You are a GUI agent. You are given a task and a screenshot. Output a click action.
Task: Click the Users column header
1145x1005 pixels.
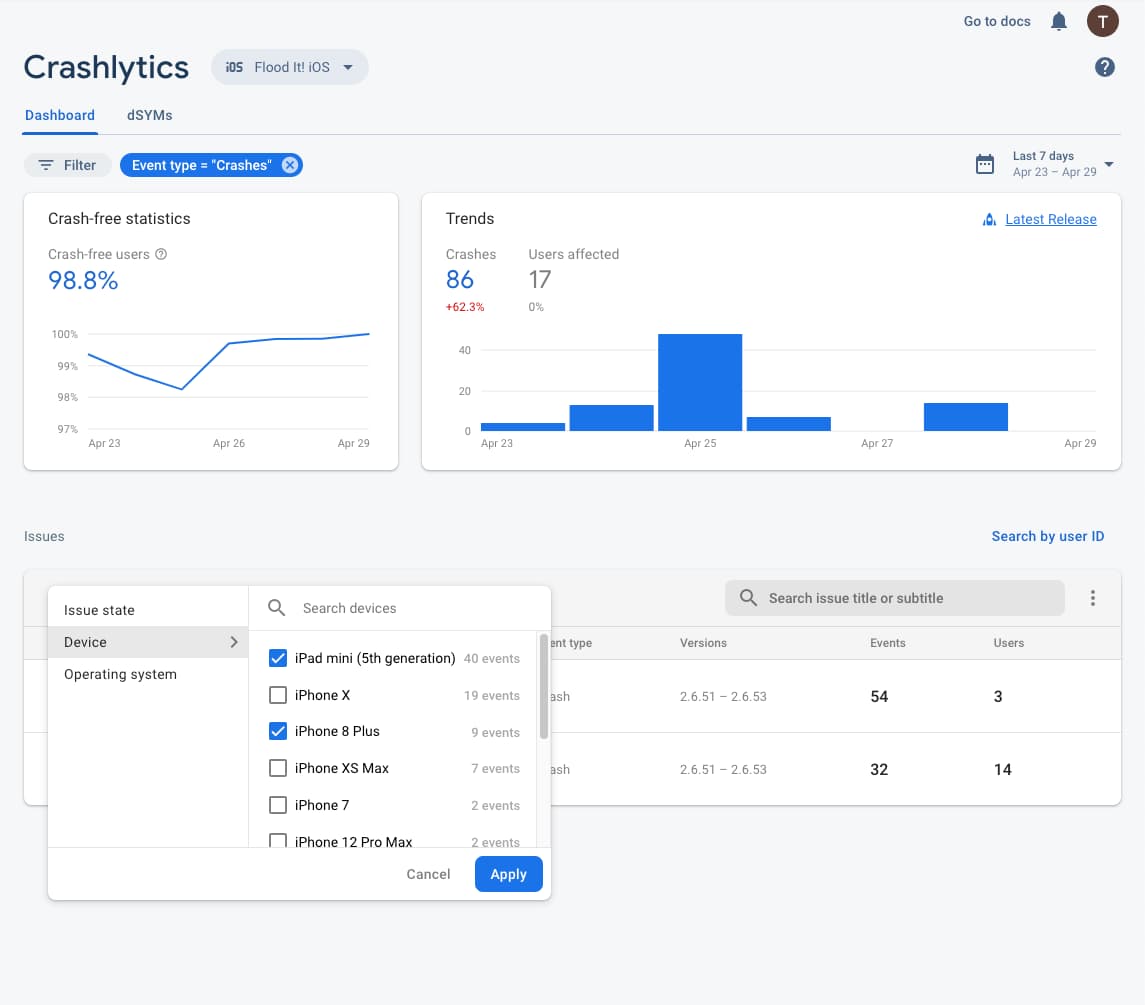[x=1008, y=643]
